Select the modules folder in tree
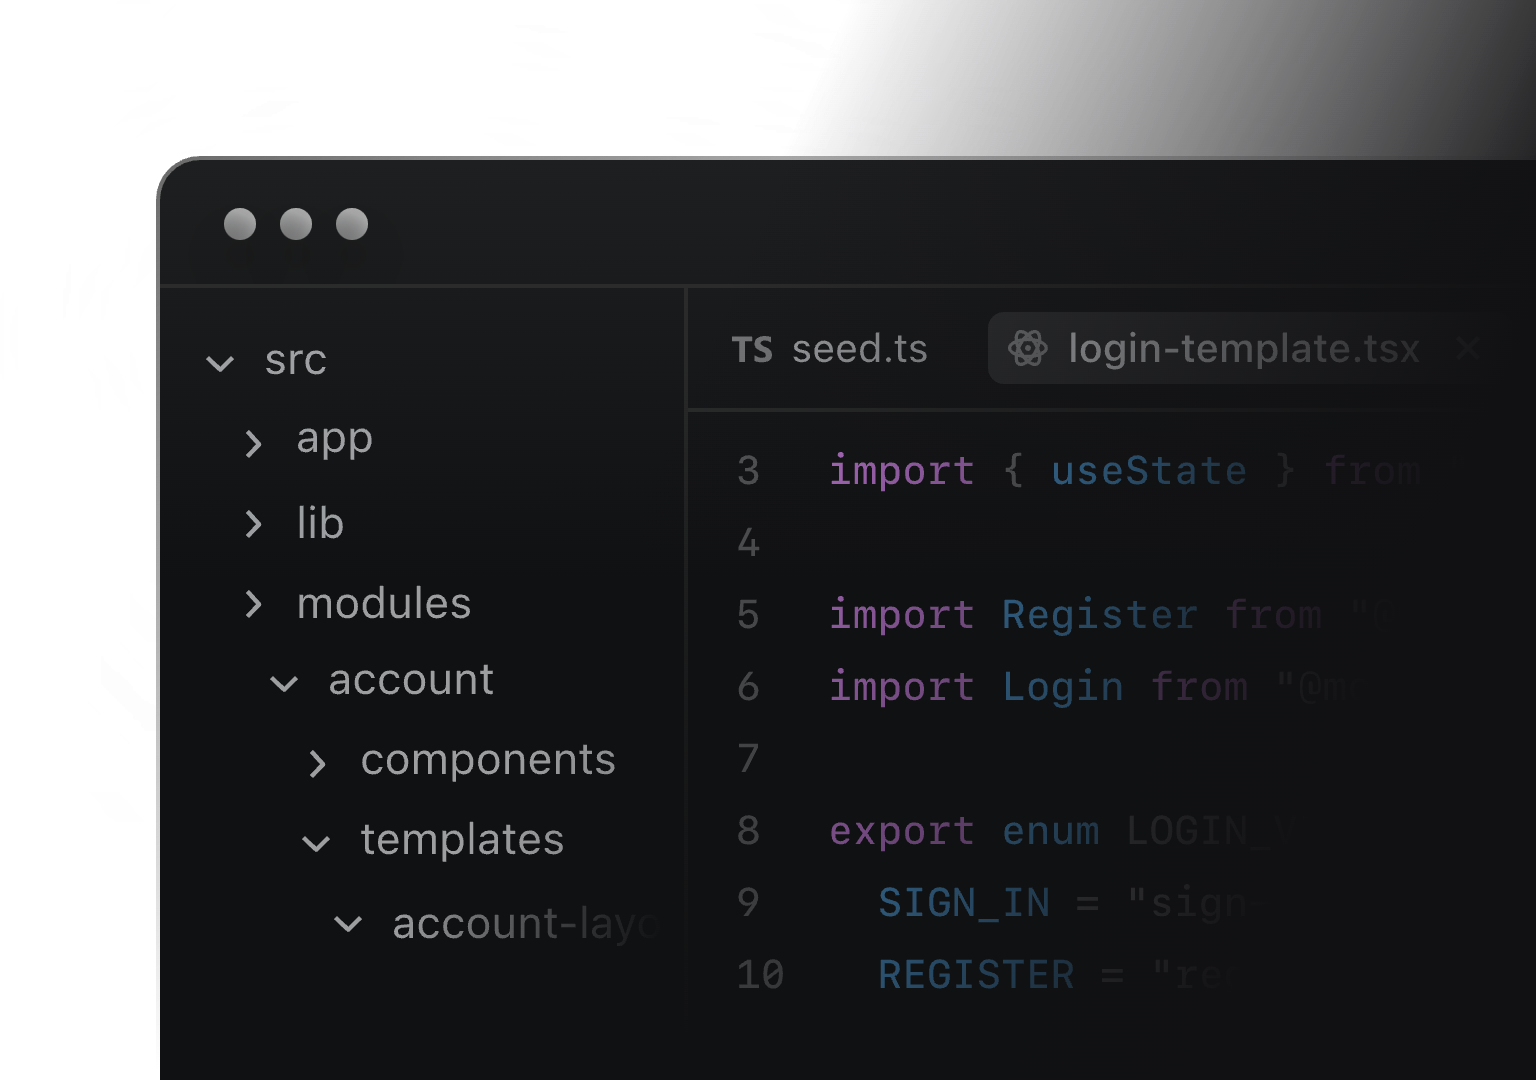Image resolution: width=1536 pixels, height=1080 pixels. tap(384, 604)
